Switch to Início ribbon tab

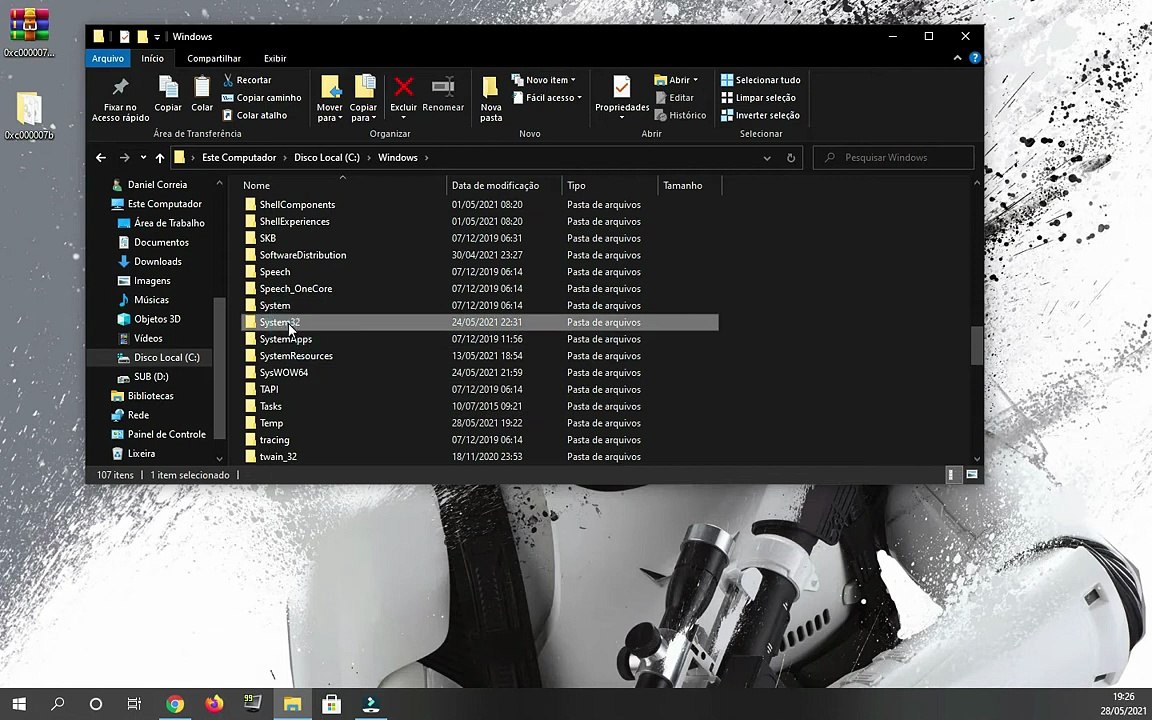point(153,58)
